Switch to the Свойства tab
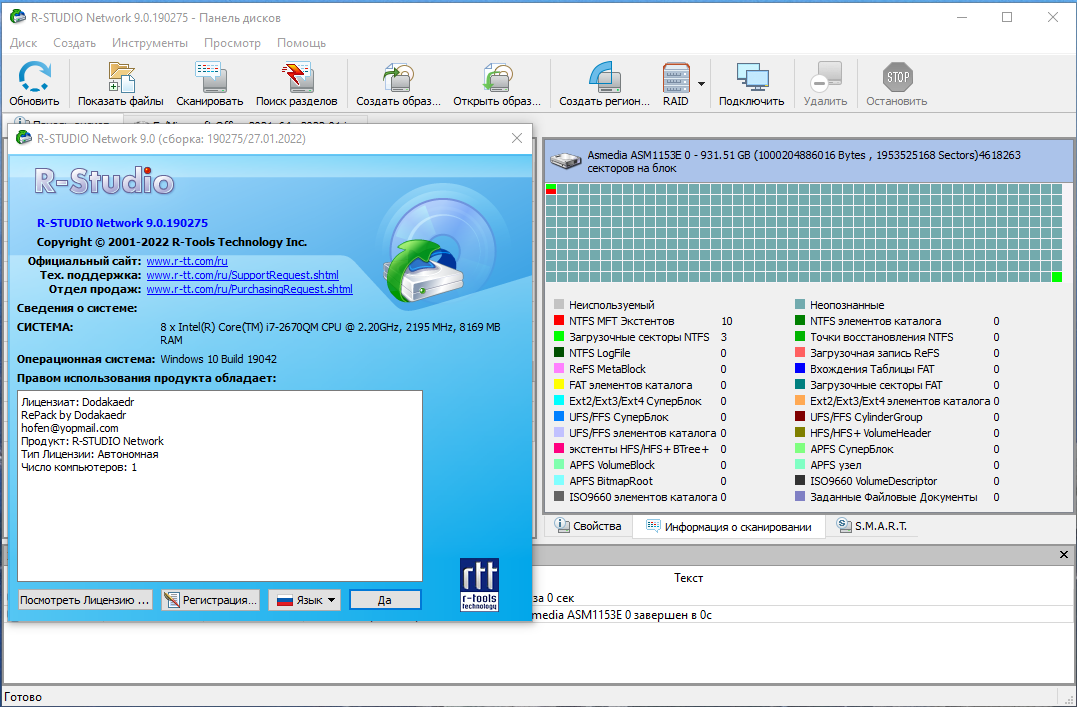 pyautogui.click(x=588, y=526)
